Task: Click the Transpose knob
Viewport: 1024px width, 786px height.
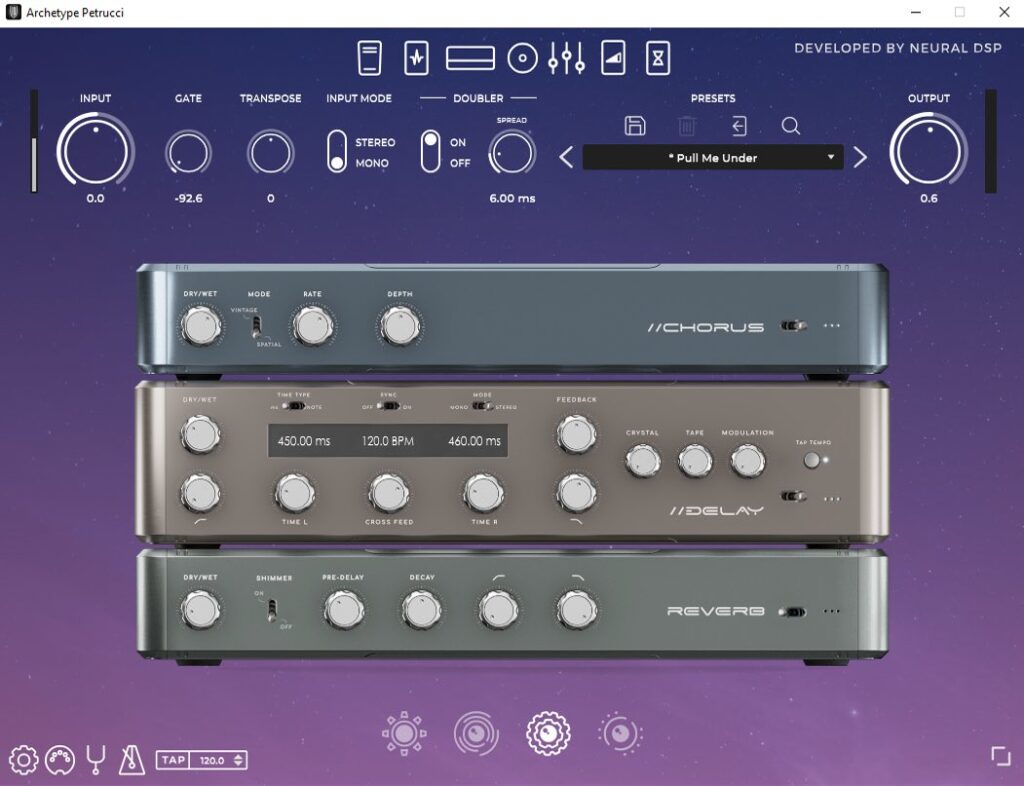Action: 270,153
